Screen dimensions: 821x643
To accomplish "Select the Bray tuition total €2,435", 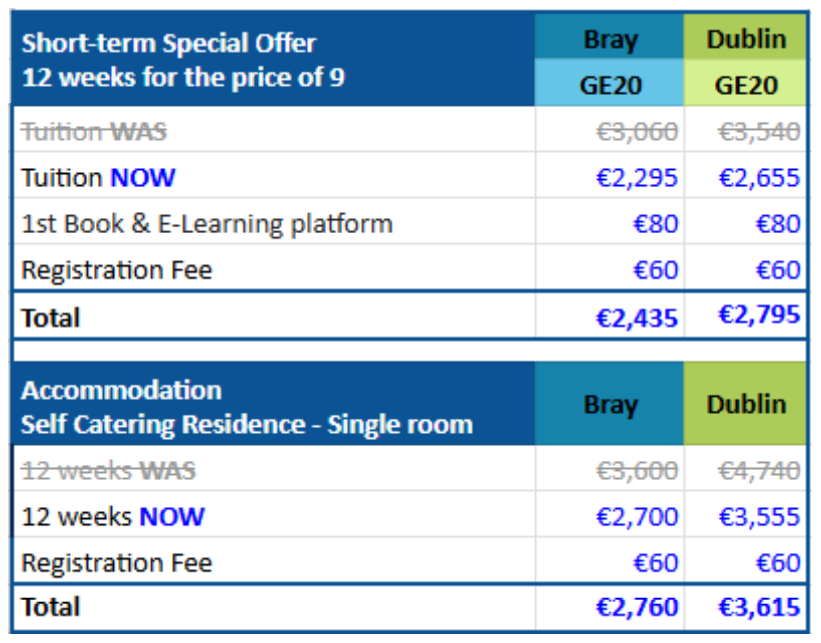I will point(636,318).
